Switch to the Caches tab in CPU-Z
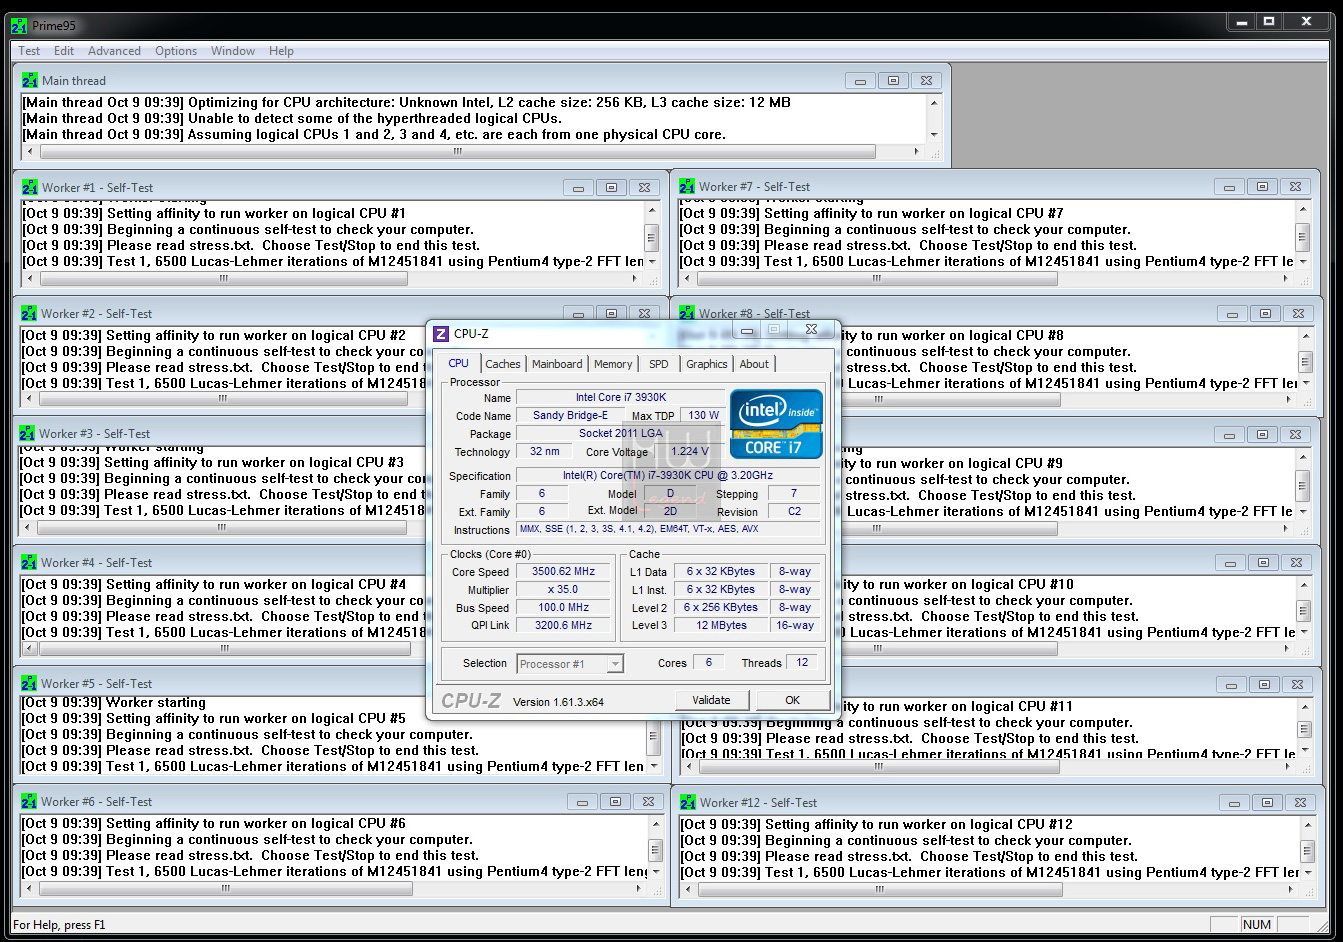This screenshot has height=942, width=1343. [503, 364]
